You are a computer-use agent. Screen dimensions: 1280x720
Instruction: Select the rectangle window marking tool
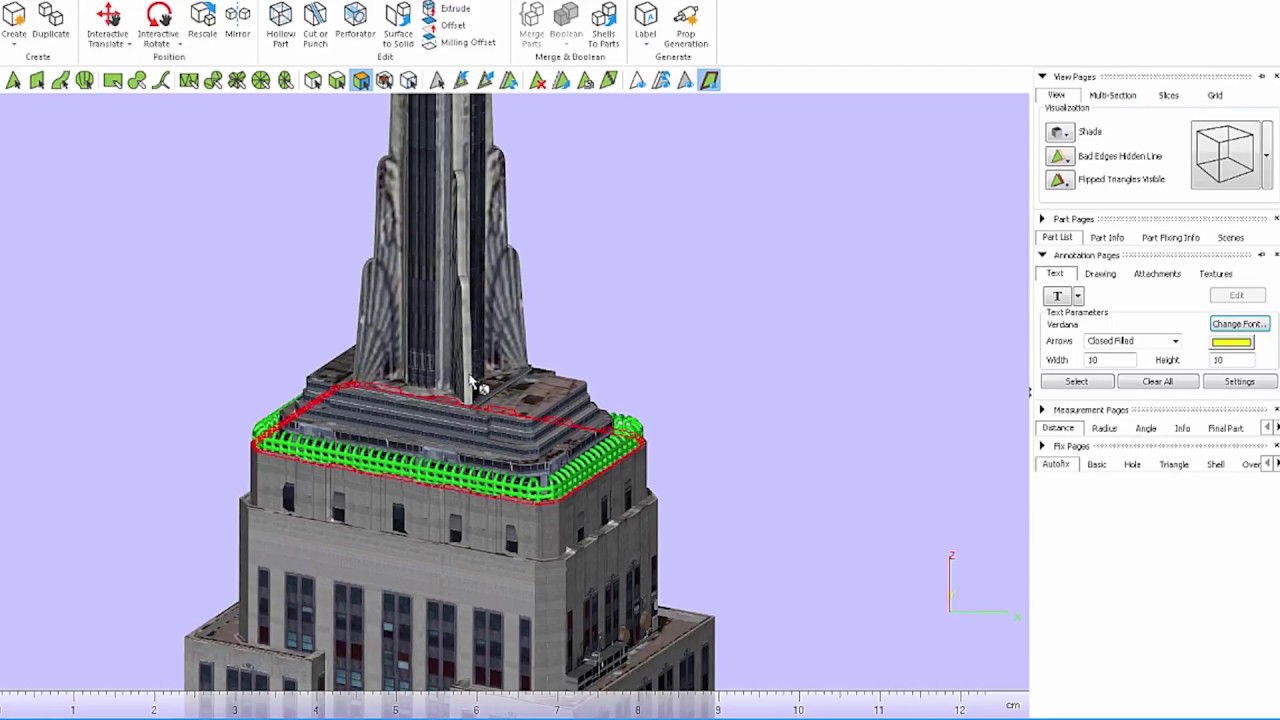(x=112, y=81)
